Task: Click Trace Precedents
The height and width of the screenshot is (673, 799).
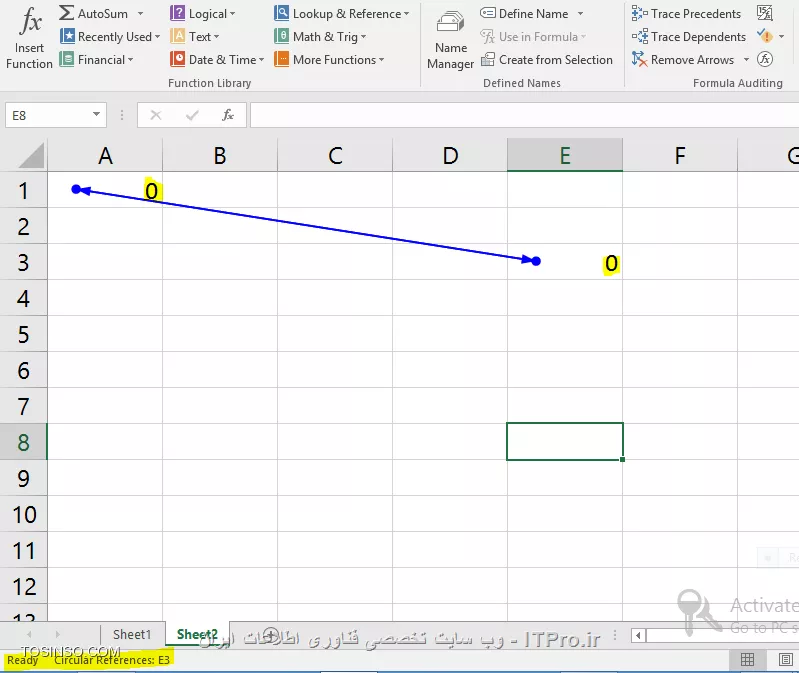Action: [x=686, y=14]
